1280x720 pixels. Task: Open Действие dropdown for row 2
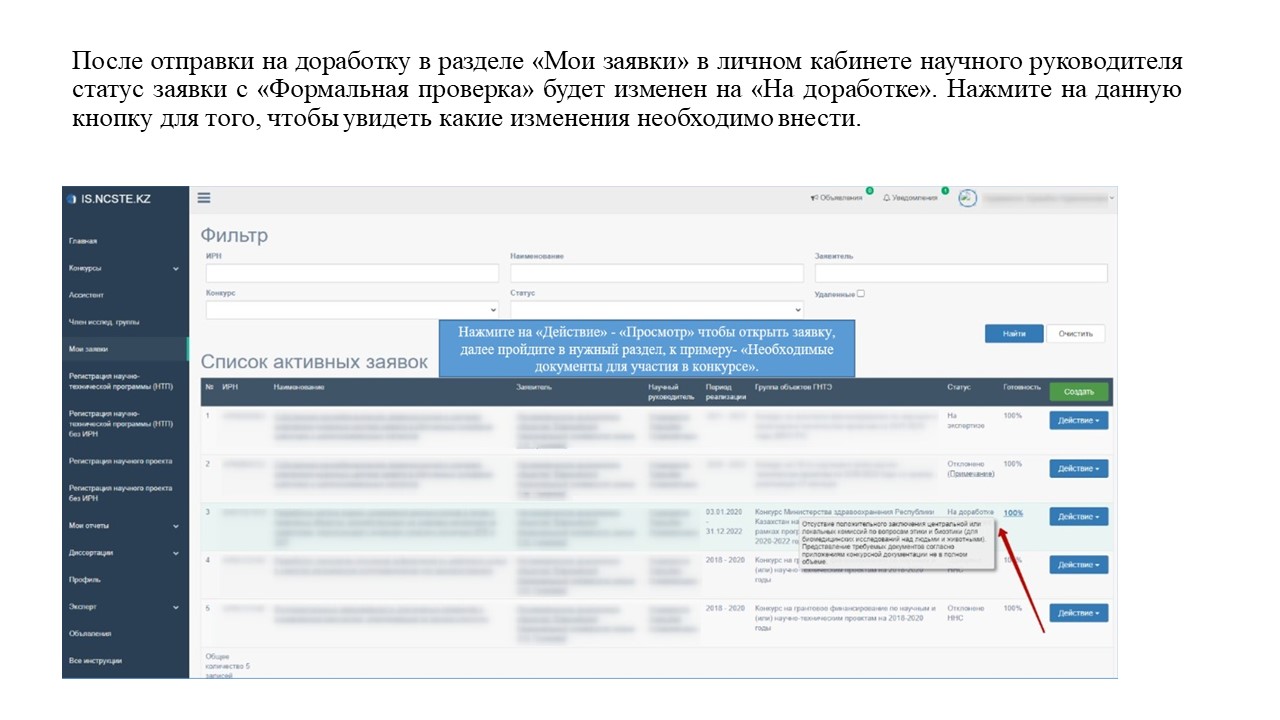tap(1078, 468)
